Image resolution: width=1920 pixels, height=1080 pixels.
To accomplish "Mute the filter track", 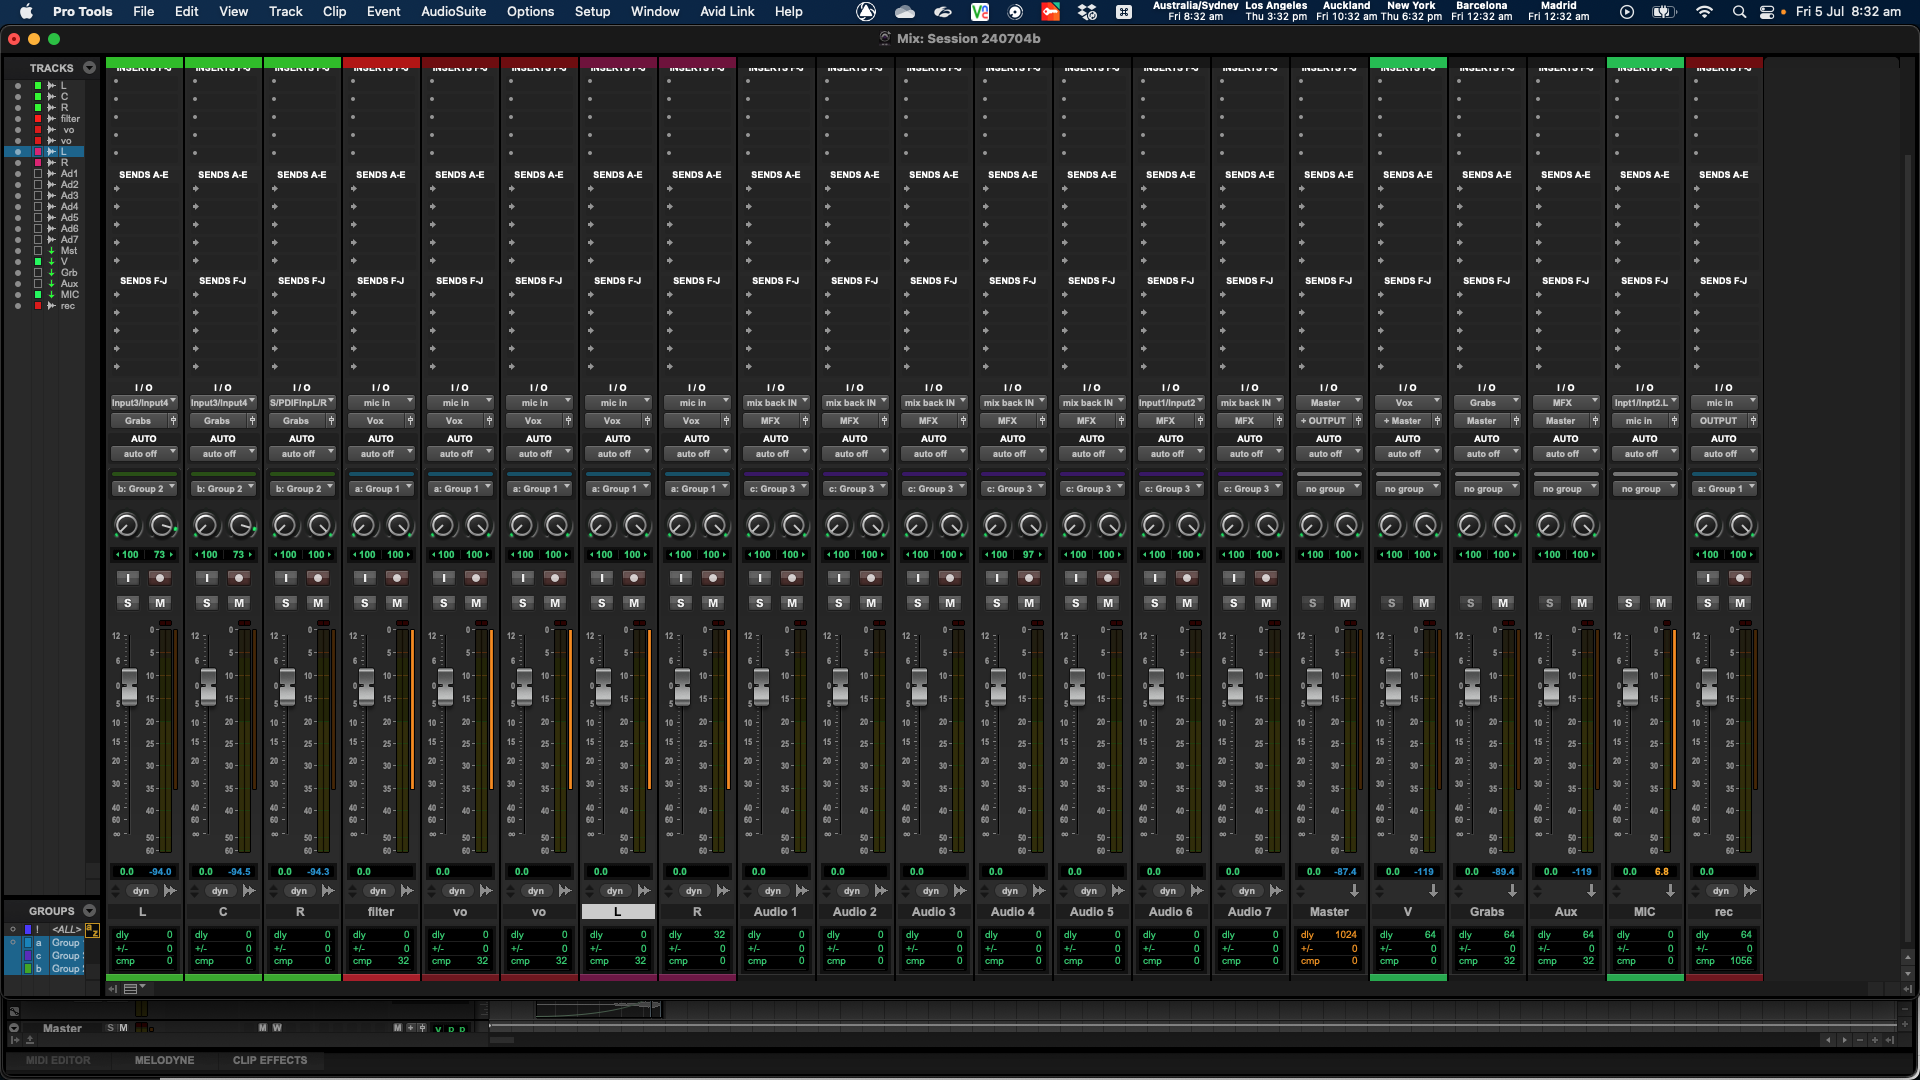I will [397, 603].
